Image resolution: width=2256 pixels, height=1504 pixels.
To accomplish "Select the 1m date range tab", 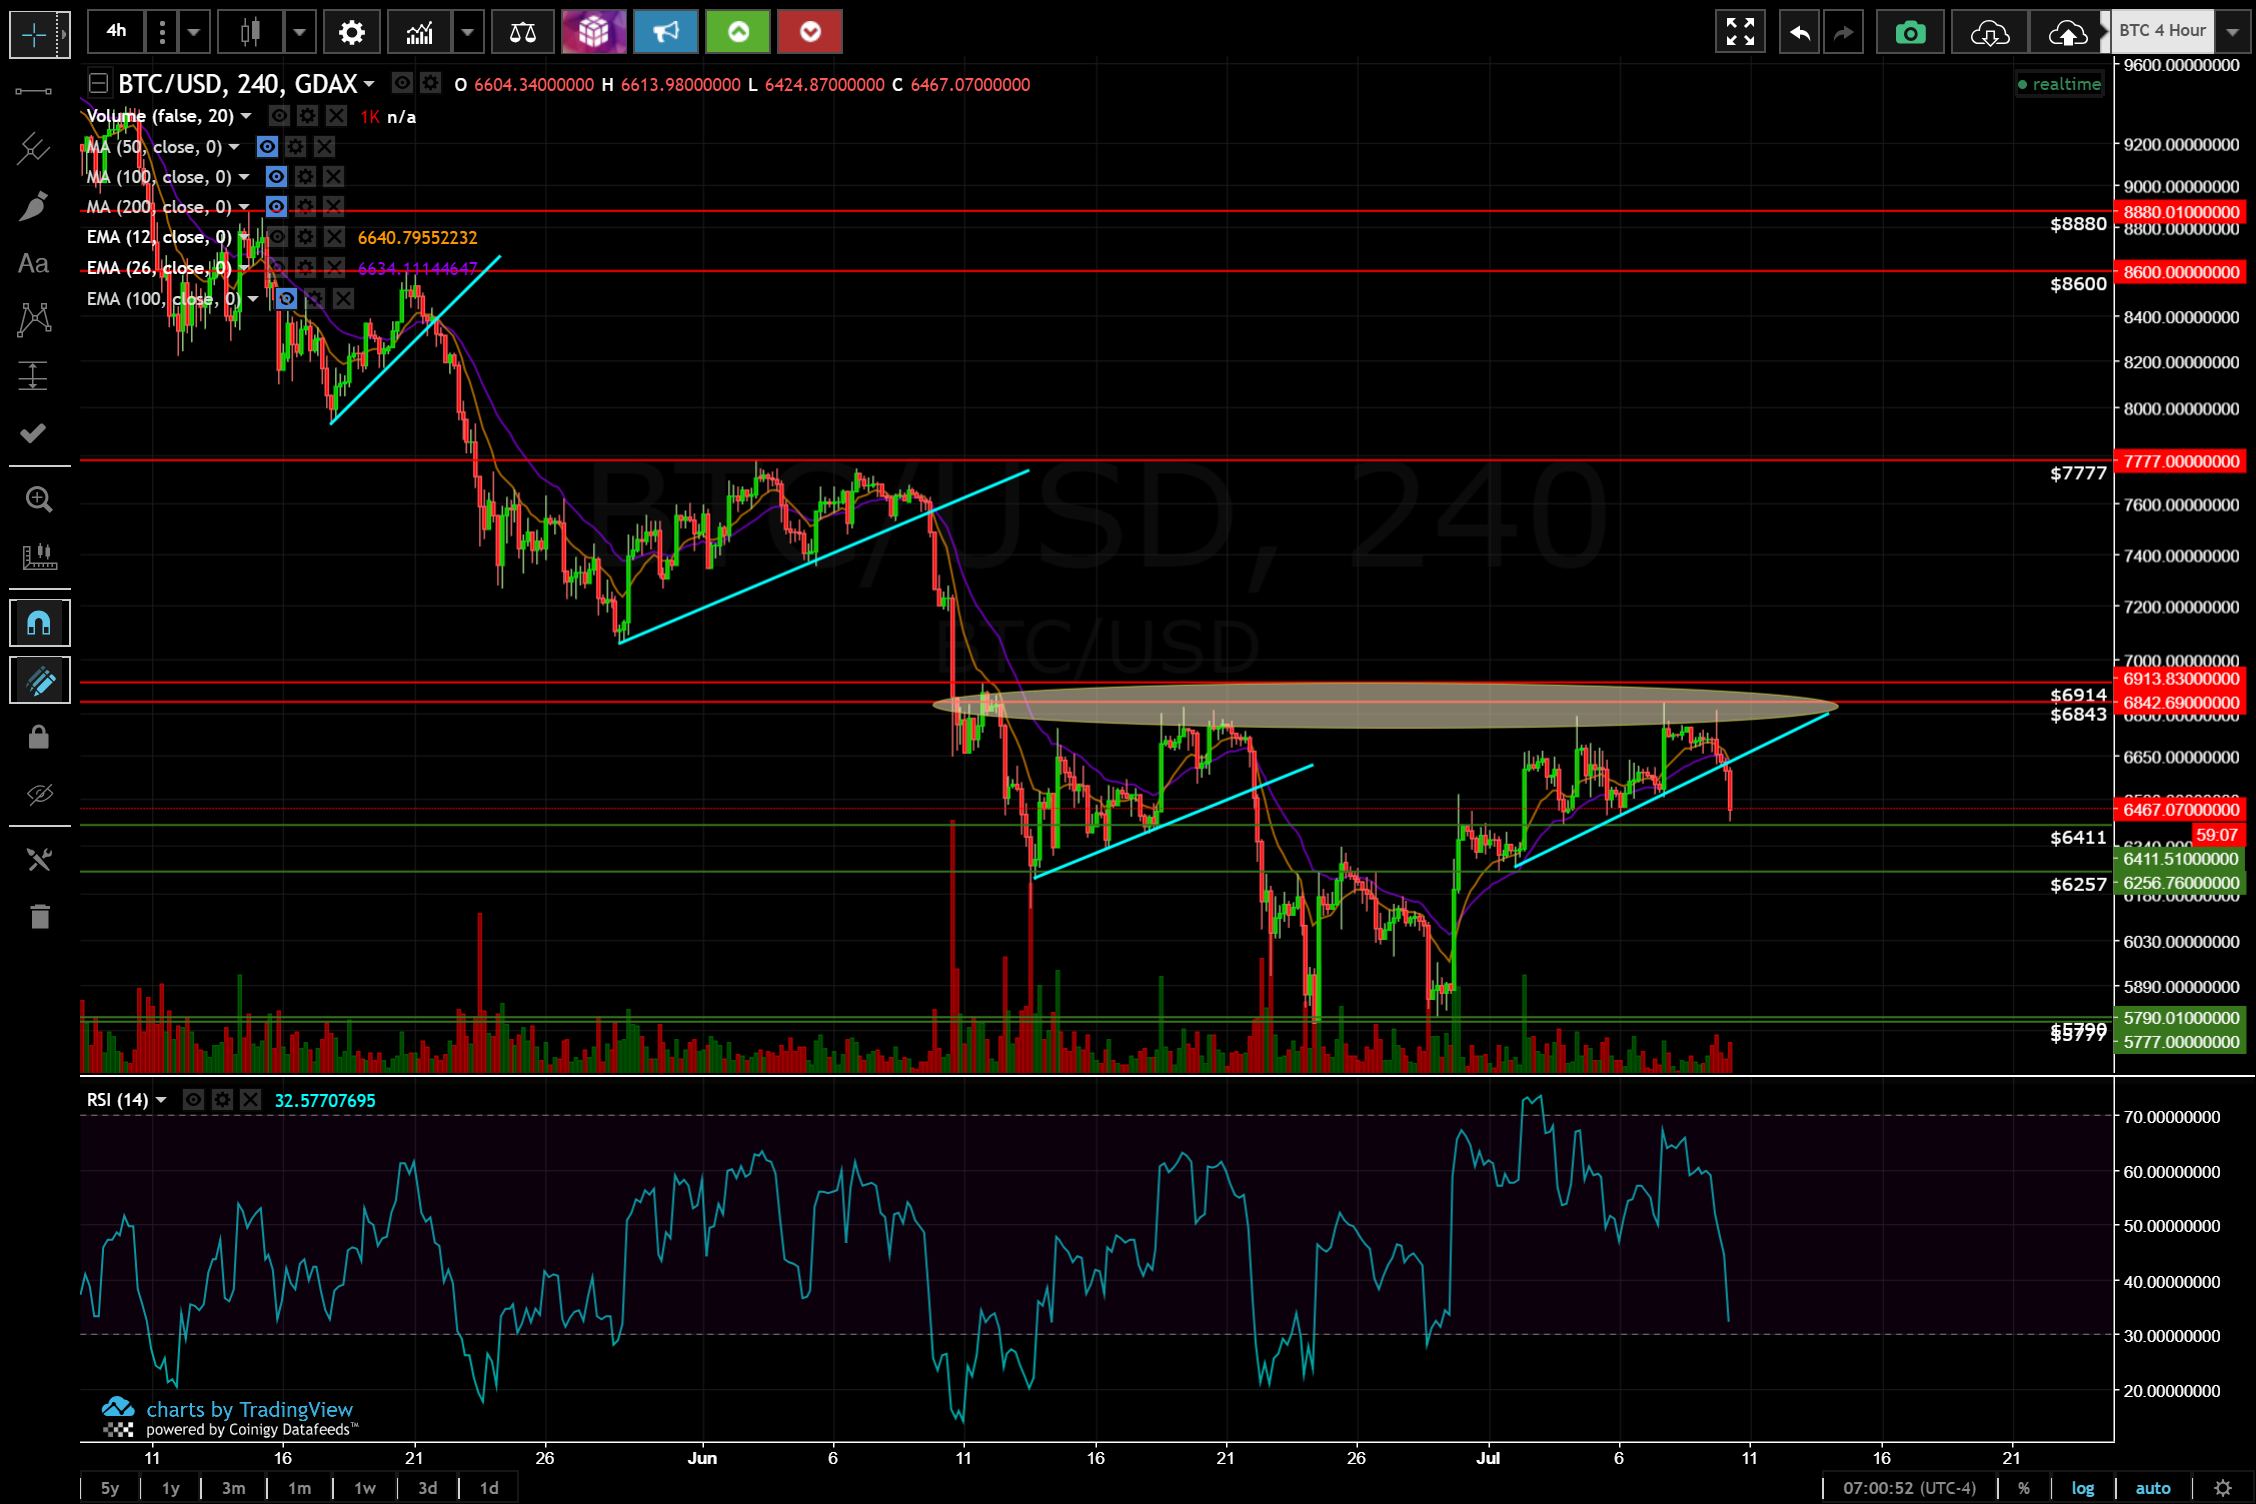I will (299, 1488).
